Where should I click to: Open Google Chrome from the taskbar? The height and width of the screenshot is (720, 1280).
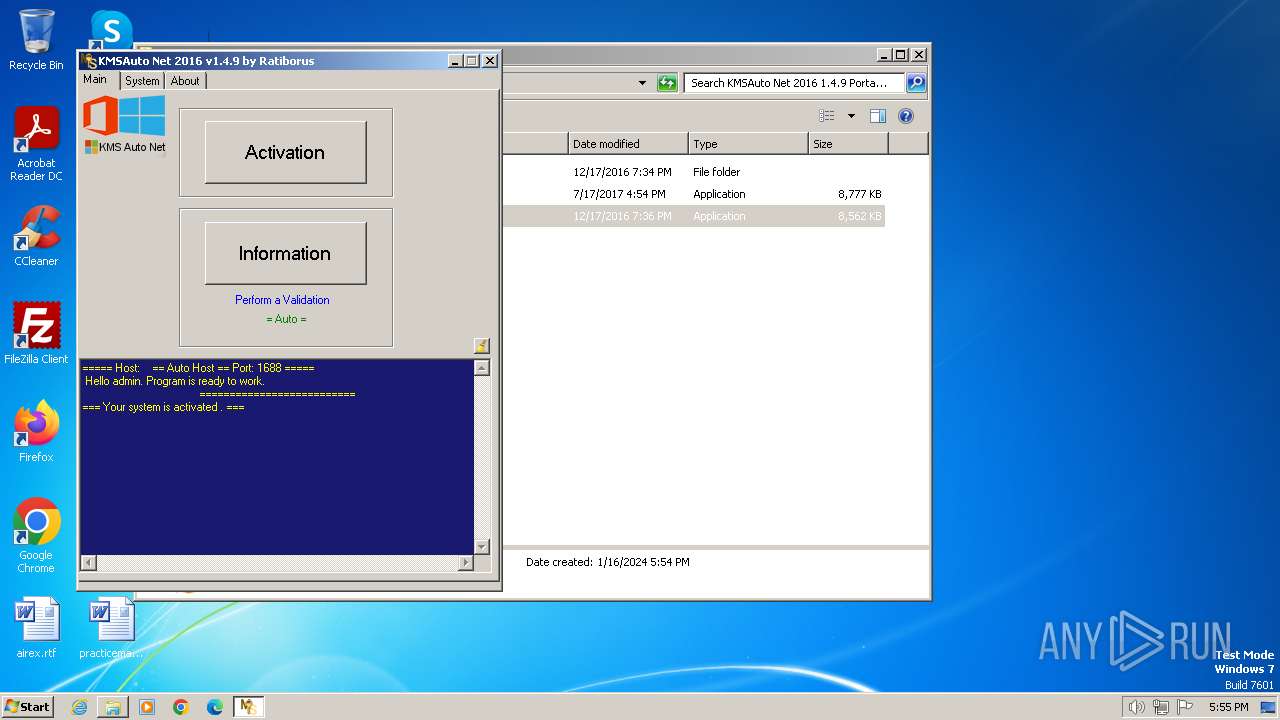(x=181, y=707)
